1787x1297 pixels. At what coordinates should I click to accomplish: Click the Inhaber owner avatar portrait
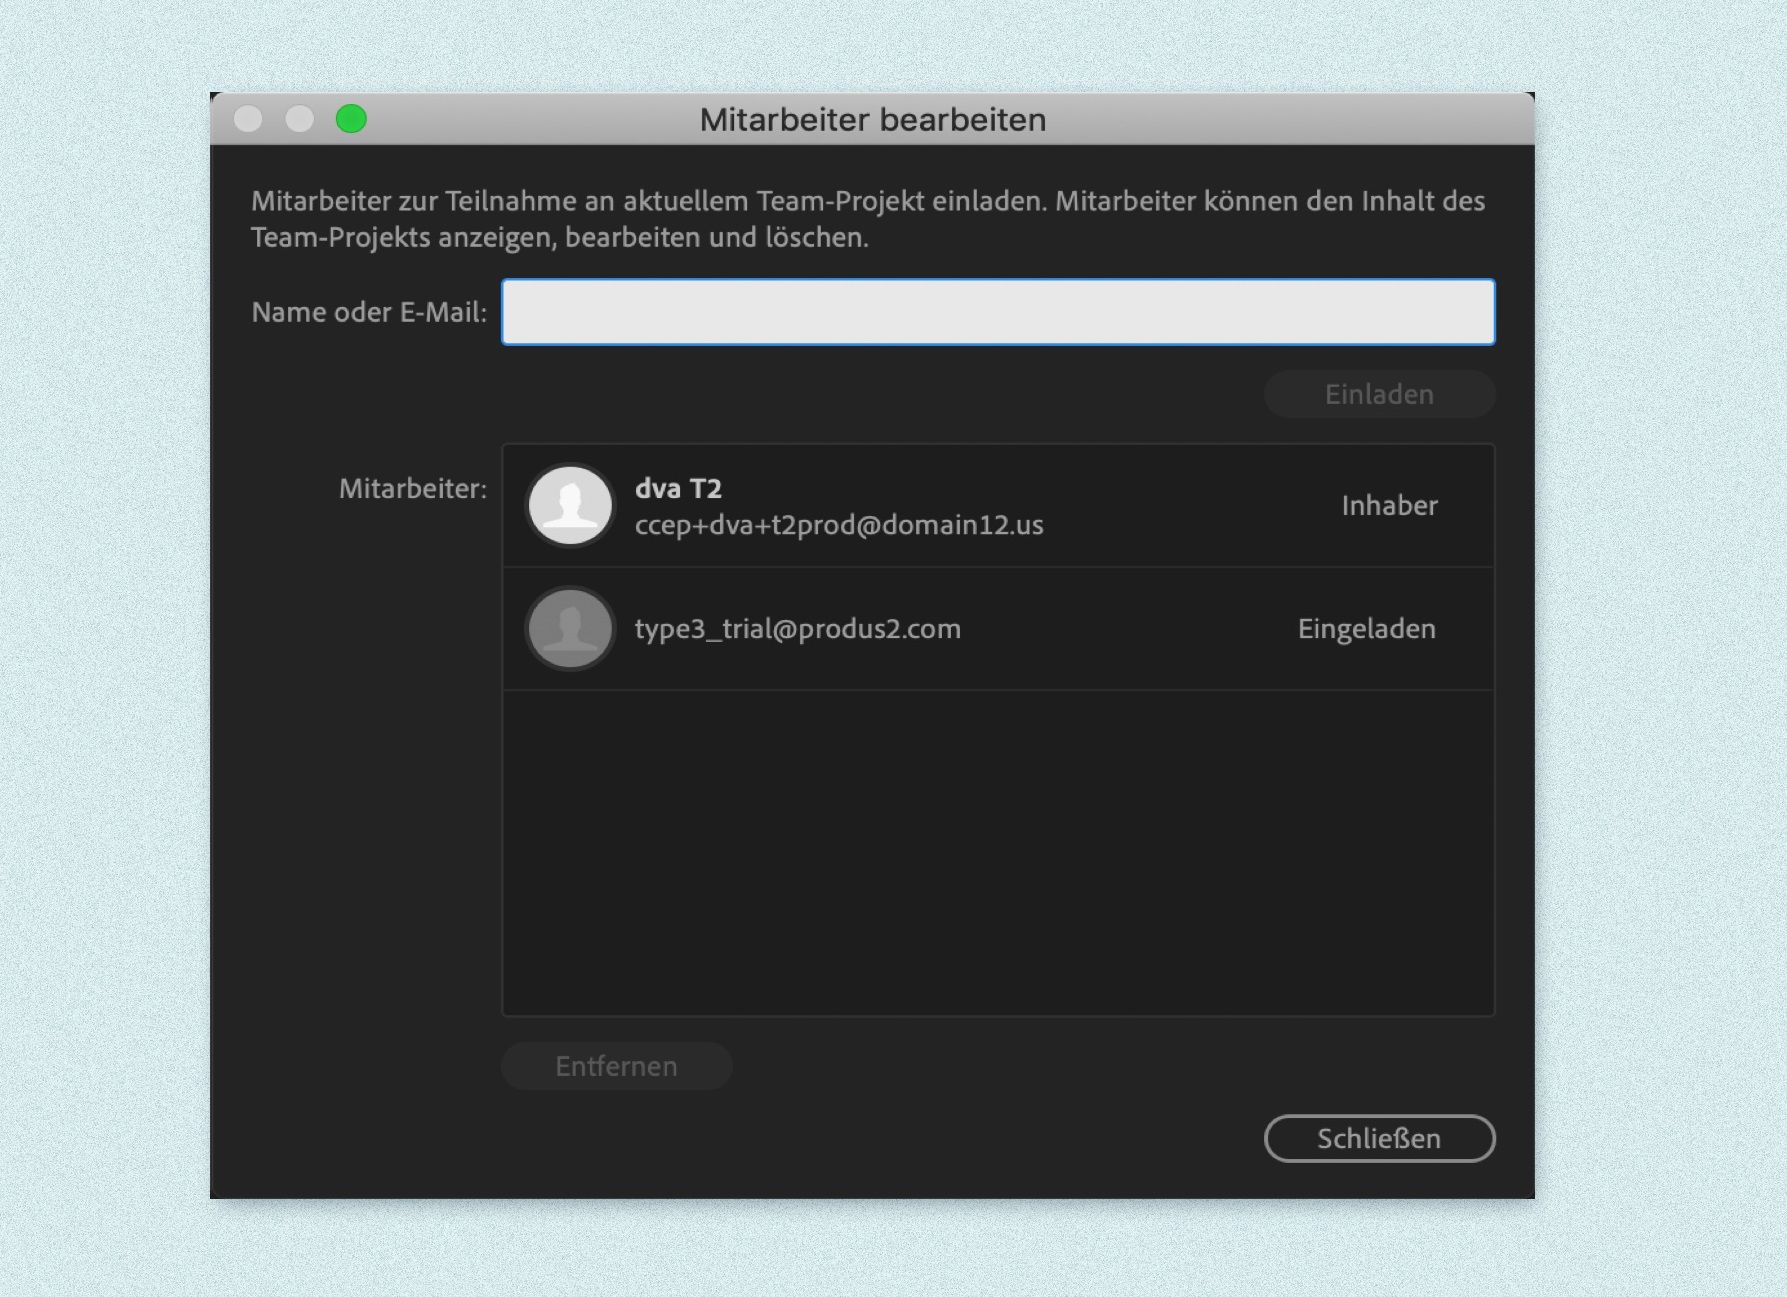[x=569, y=505]
